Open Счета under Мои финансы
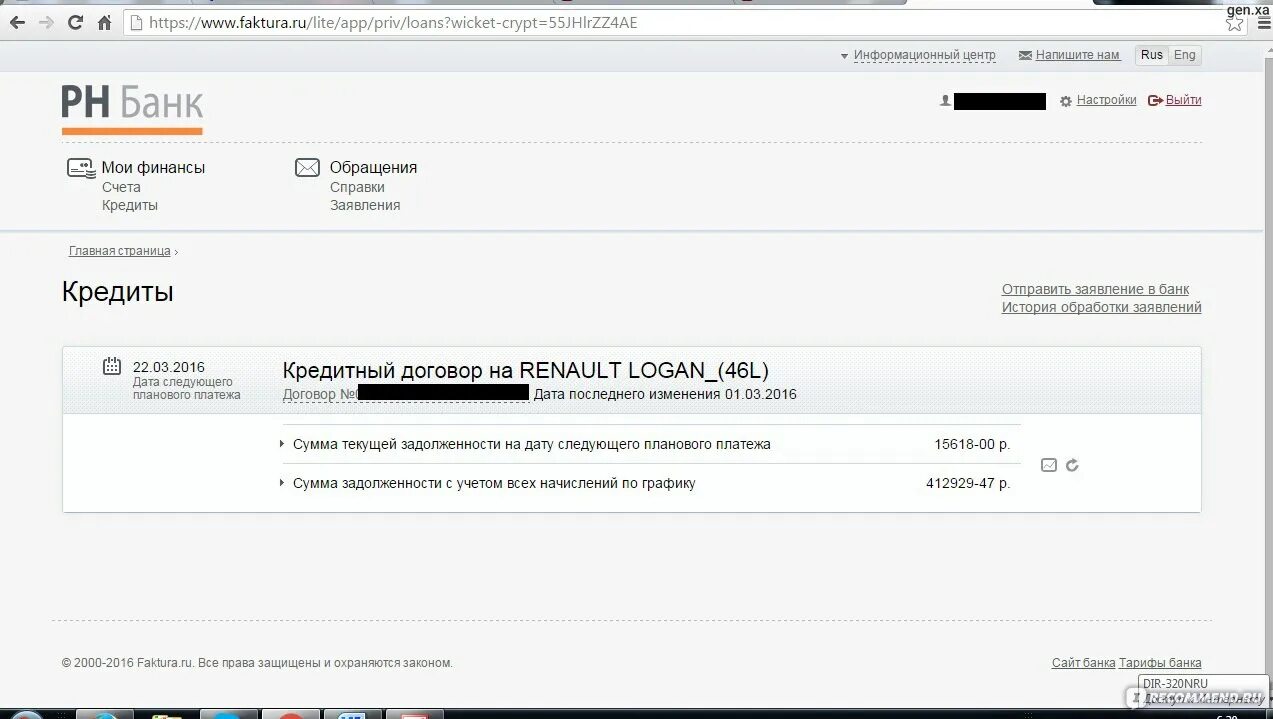1273x719 pixels. click(x=121, y=187)
